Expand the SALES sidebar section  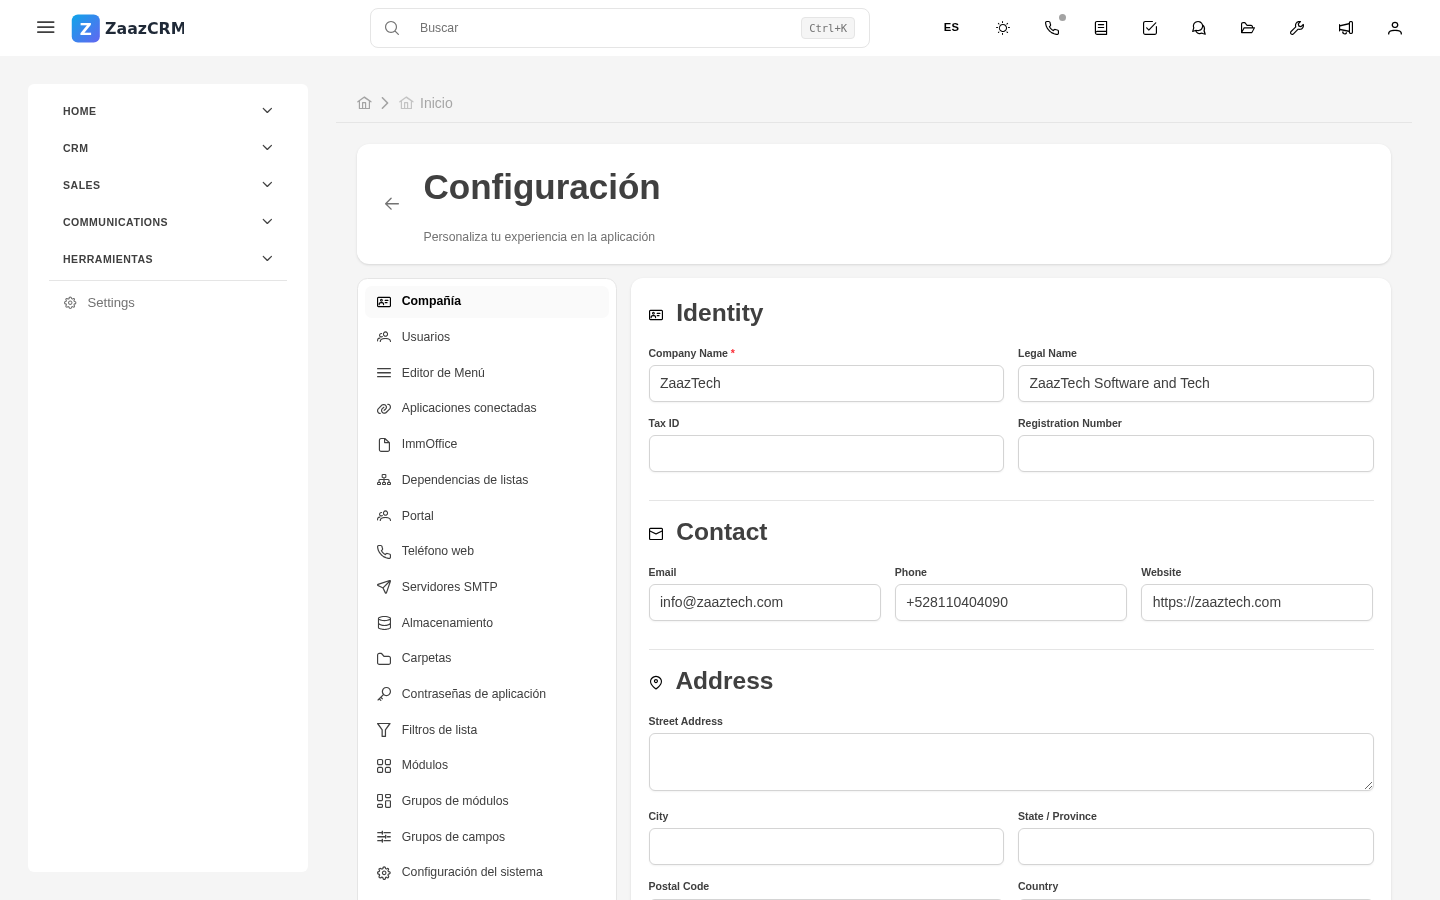pos(168,185)
